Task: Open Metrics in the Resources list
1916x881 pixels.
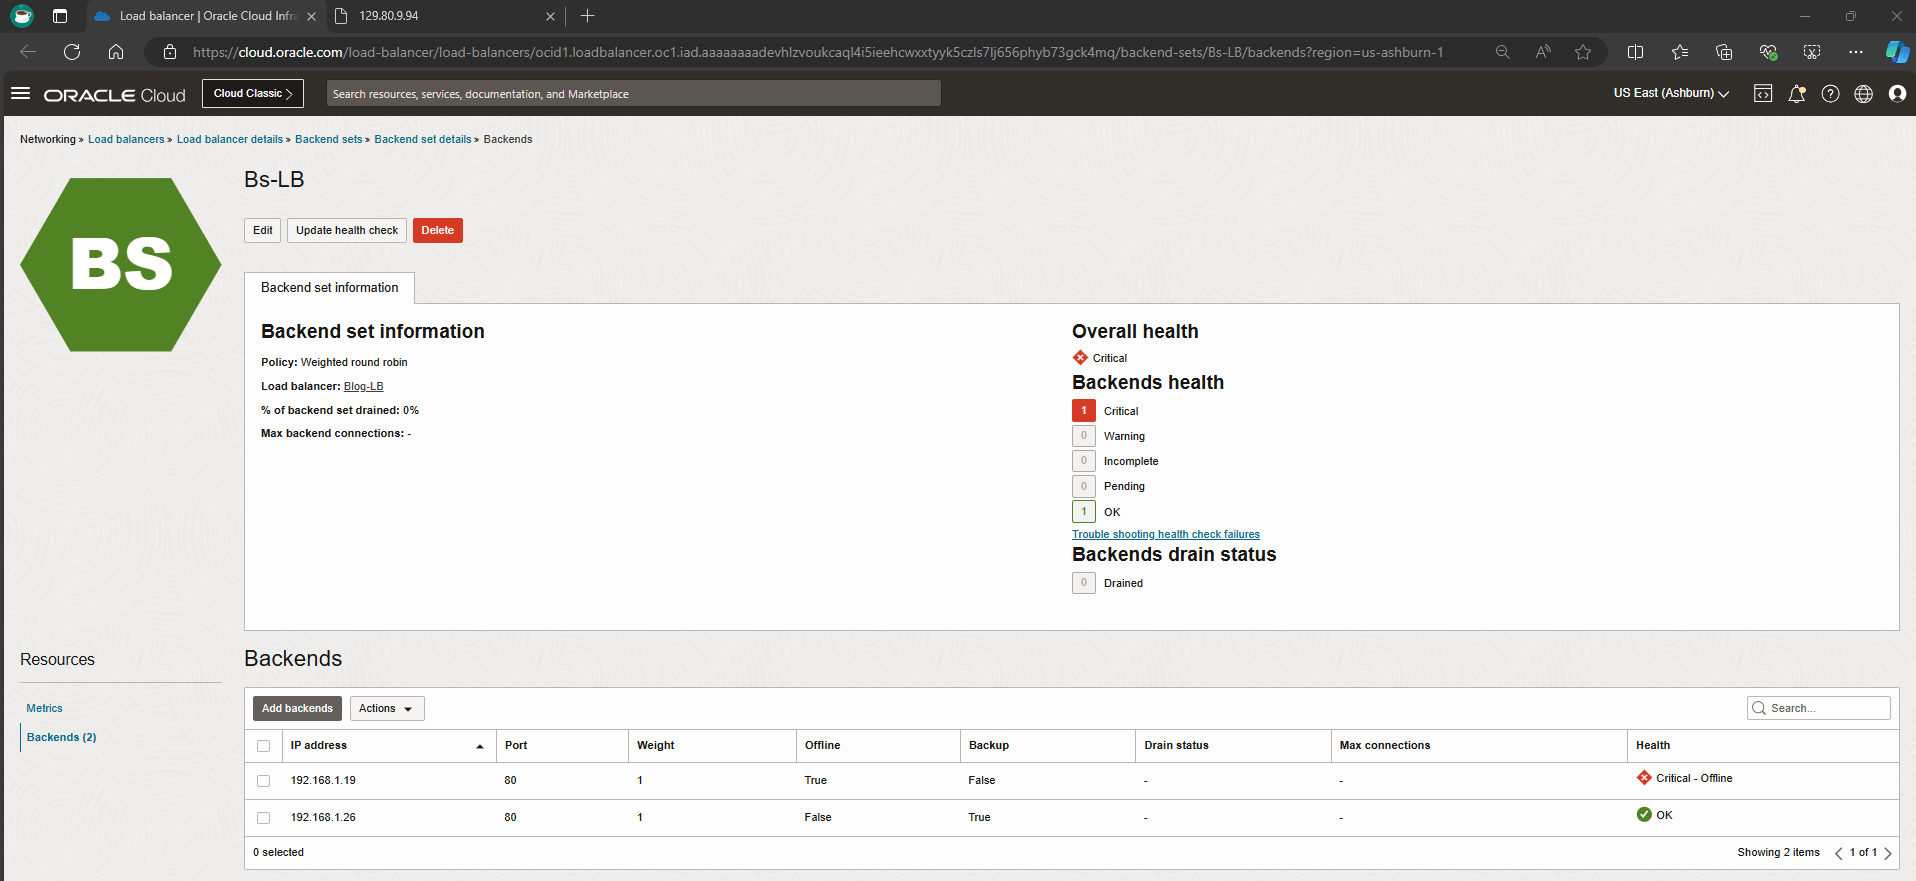Action: click(44, 708)
